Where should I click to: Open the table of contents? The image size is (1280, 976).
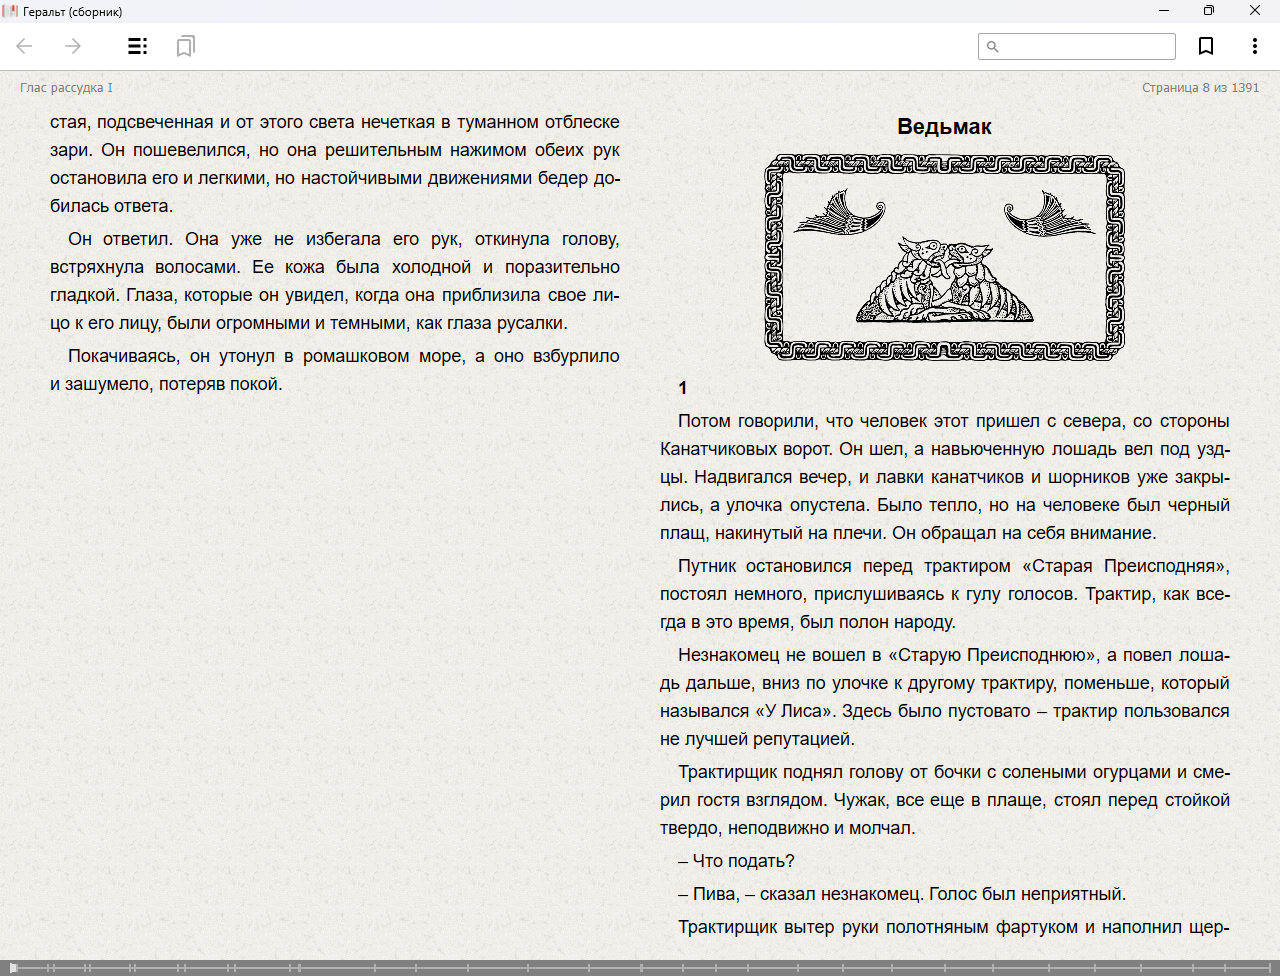pyautogui.click(x=138, y=46)
